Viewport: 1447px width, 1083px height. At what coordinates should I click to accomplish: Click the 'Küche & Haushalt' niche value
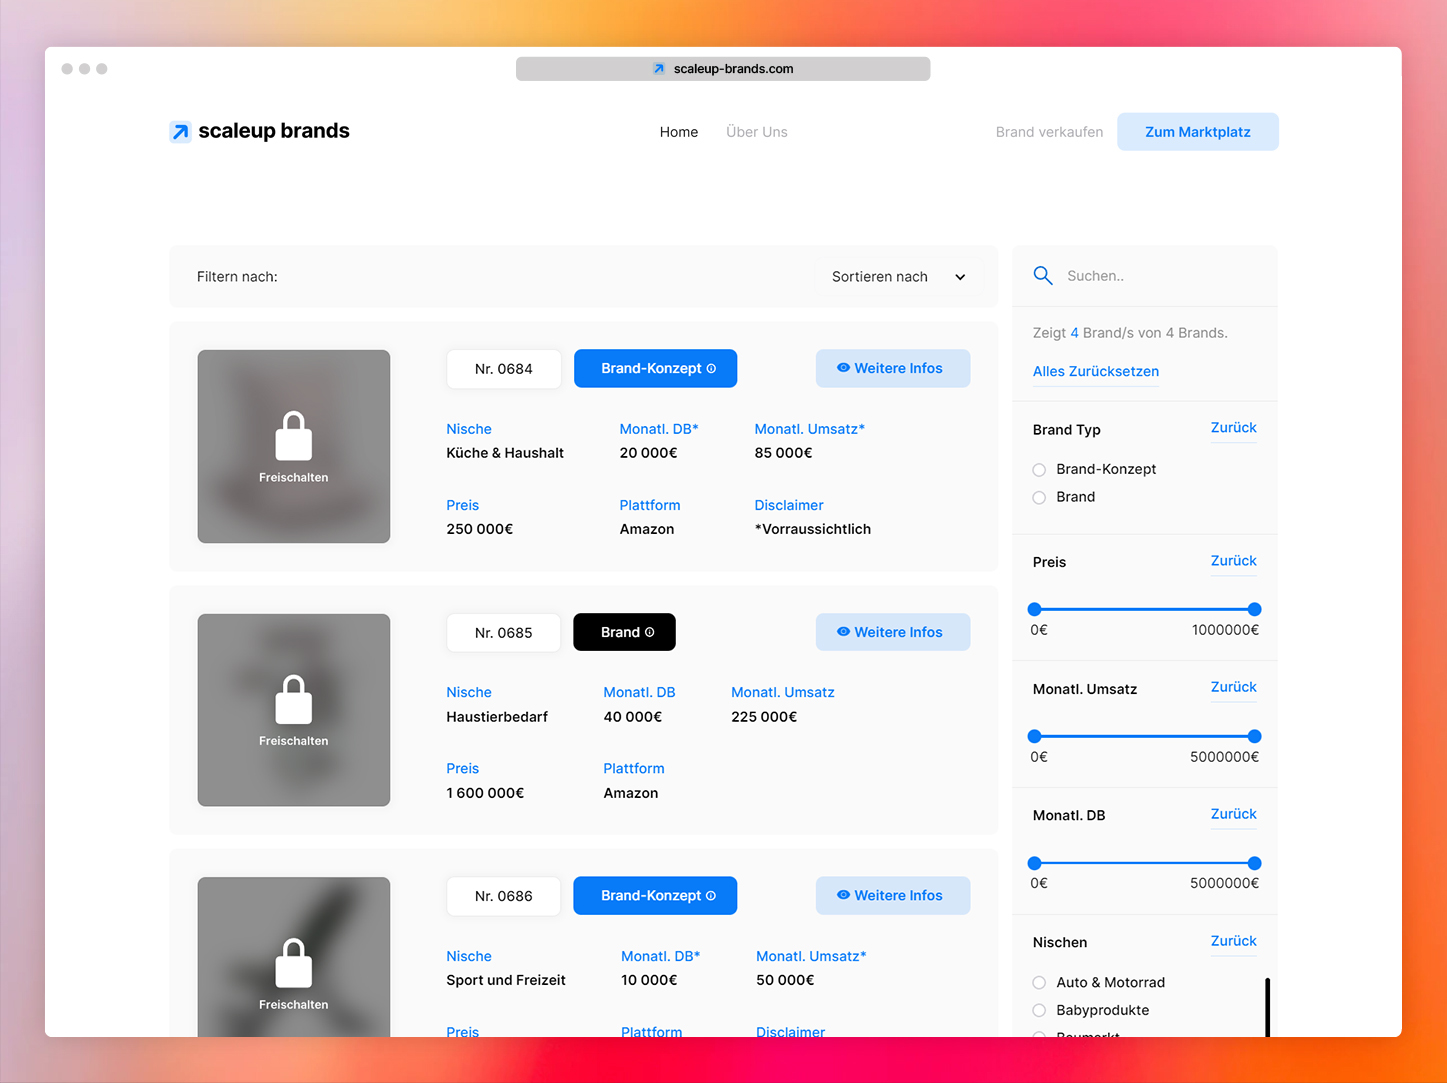(x=505, y=453)
